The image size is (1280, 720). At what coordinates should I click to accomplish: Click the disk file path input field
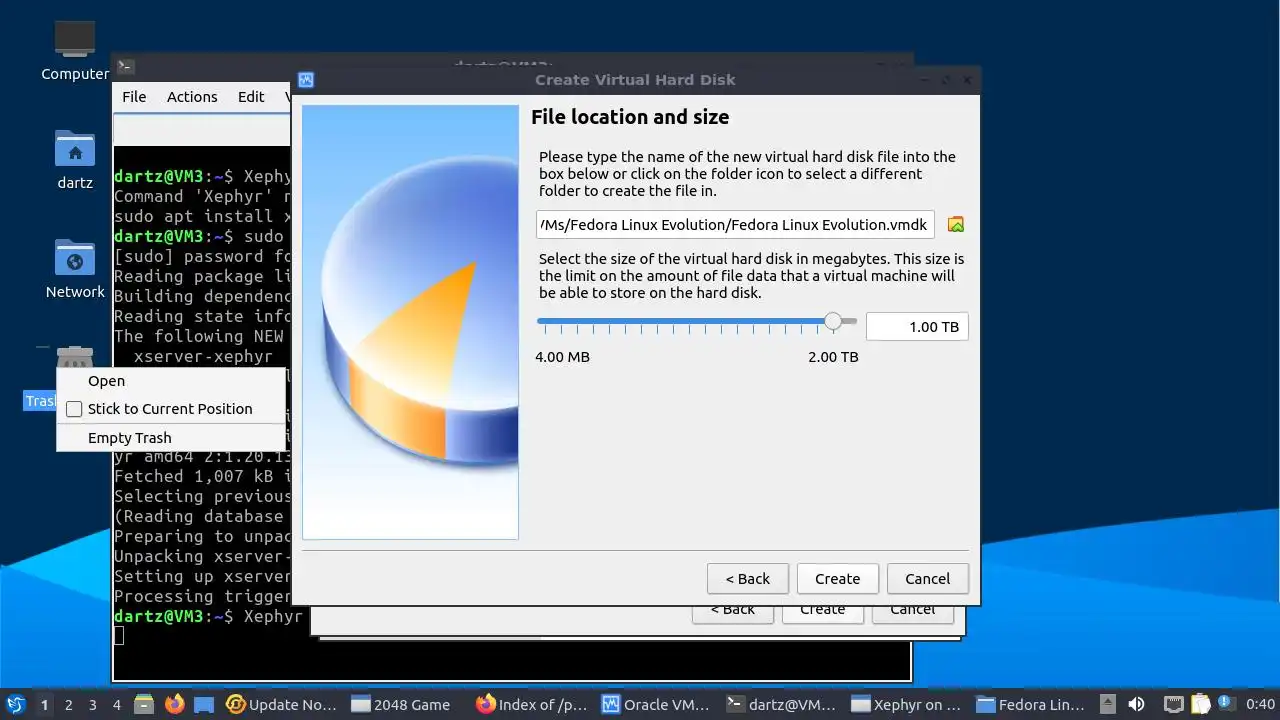coord(735,225)
